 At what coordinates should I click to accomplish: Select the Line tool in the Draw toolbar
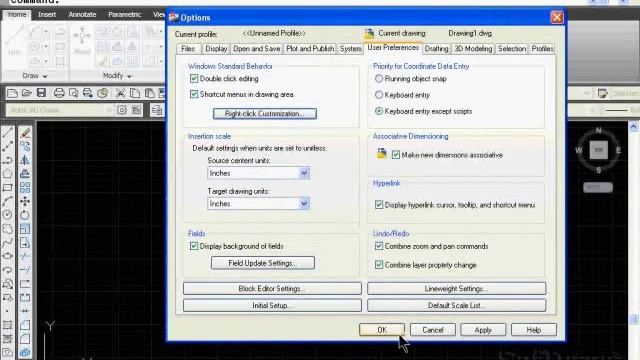click(x=7, y=132)
